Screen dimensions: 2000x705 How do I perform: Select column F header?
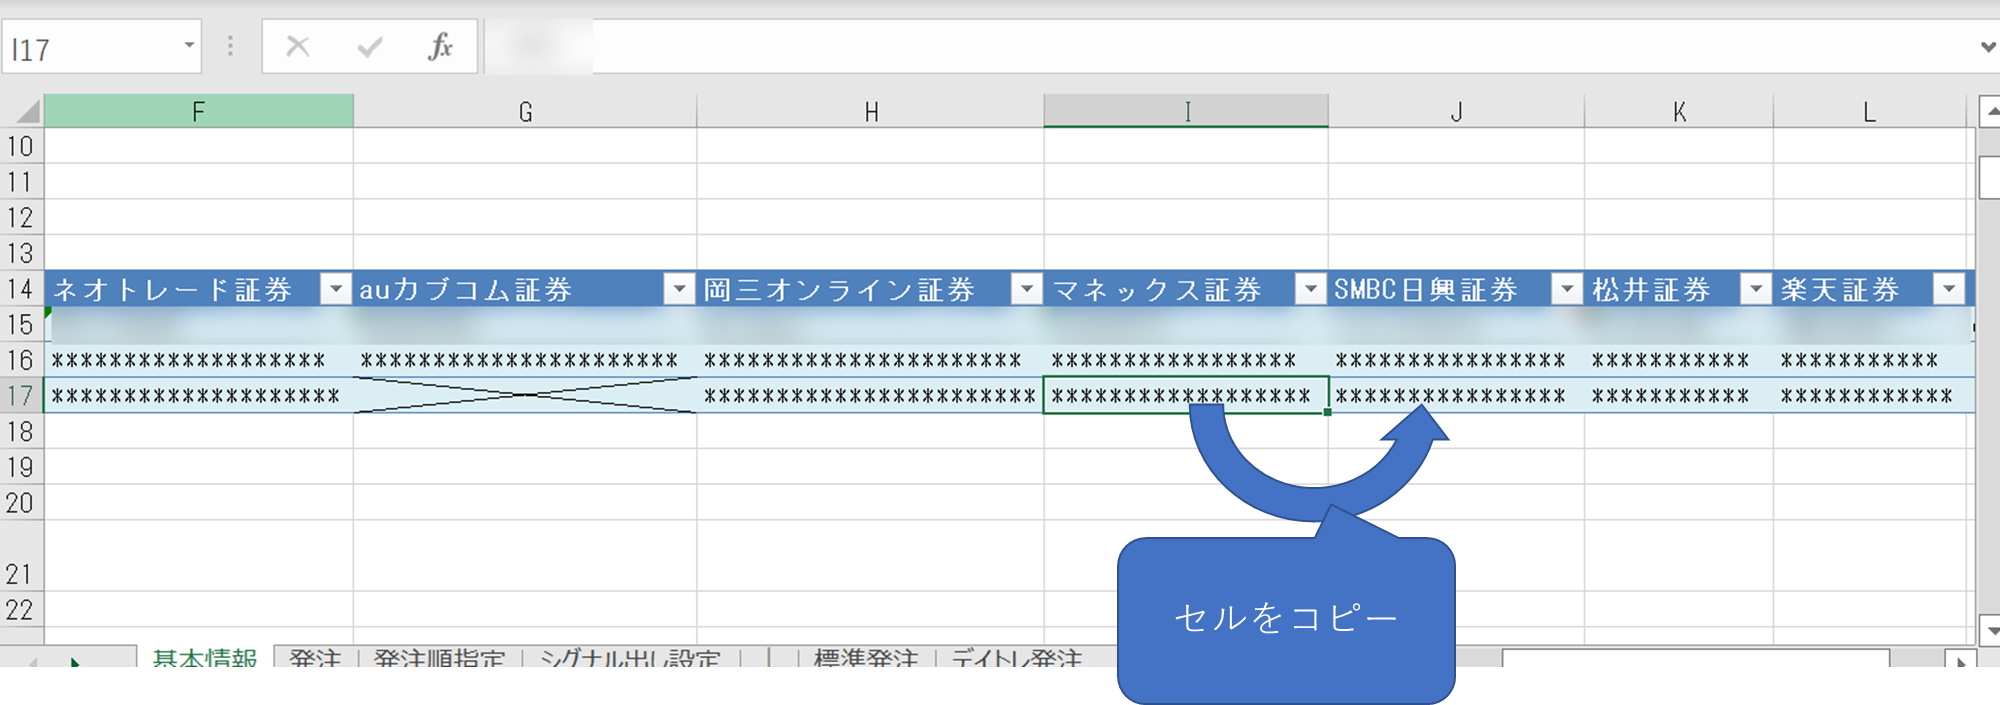point(198,111)
